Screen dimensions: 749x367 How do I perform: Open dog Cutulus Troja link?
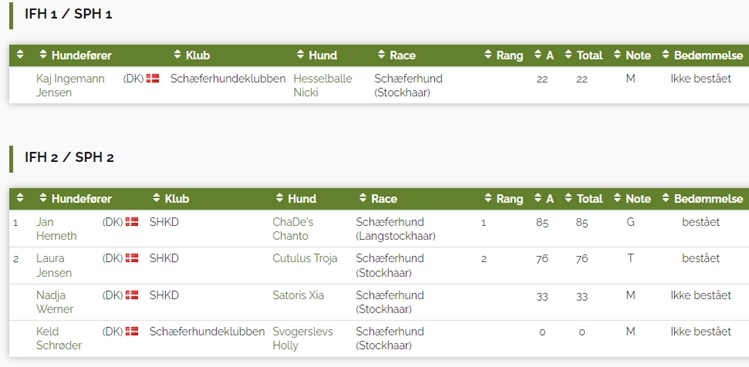pos(305,259)
